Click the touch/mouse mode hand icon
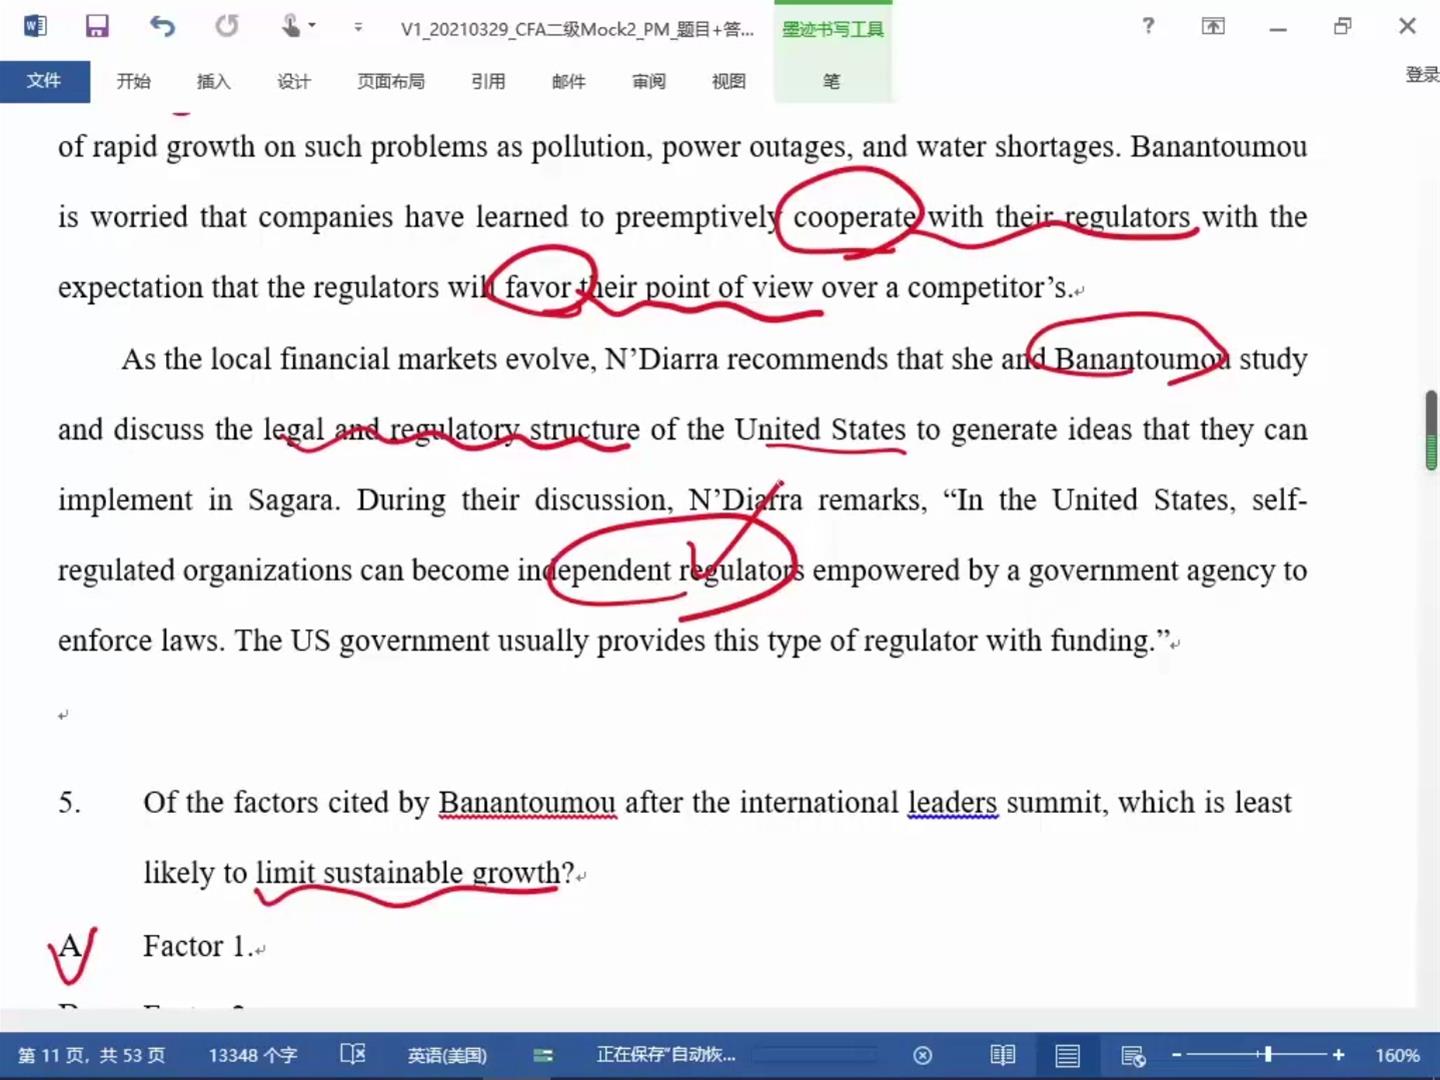This screenshot has width=1440, height=1080. [x=291, y=26]
